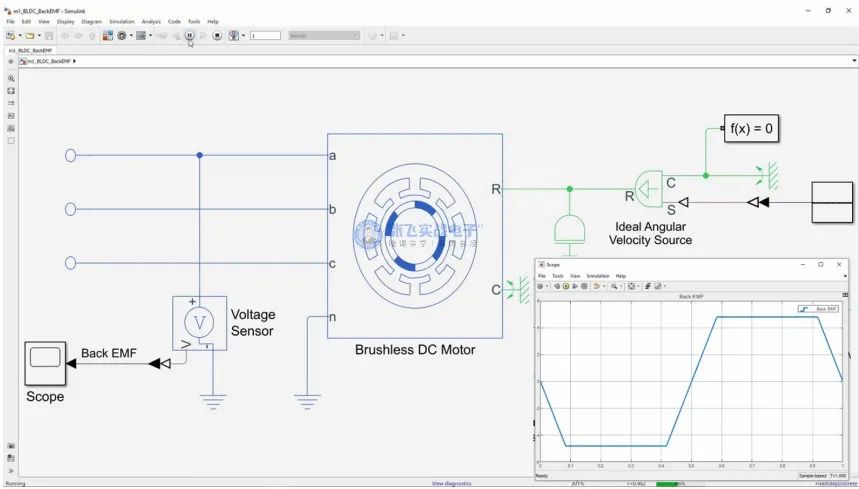Expand the New model dropdown arrow
This screenshot has width=859, height=489.
[x=18, y=36]
